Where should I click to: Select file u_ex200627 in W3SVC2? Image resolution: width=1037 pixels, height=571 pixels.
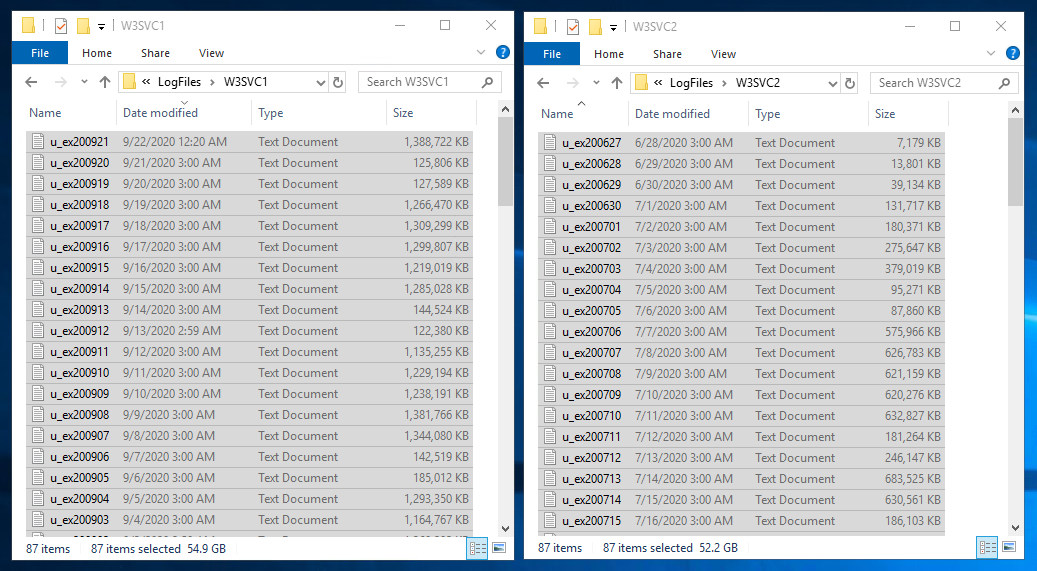click(x=741, y=142)
